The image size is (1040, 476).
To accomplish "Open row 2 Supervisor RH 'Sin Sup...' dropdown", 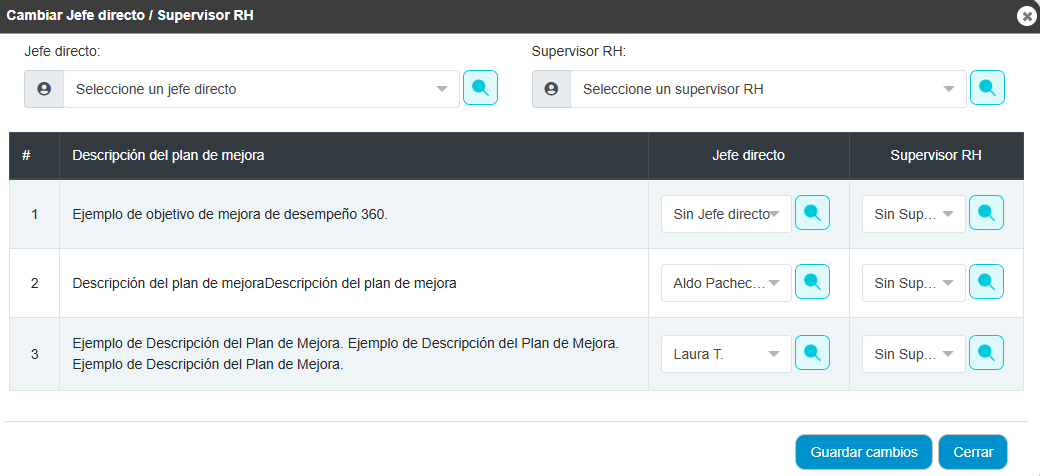I will [x=913, y=283].
